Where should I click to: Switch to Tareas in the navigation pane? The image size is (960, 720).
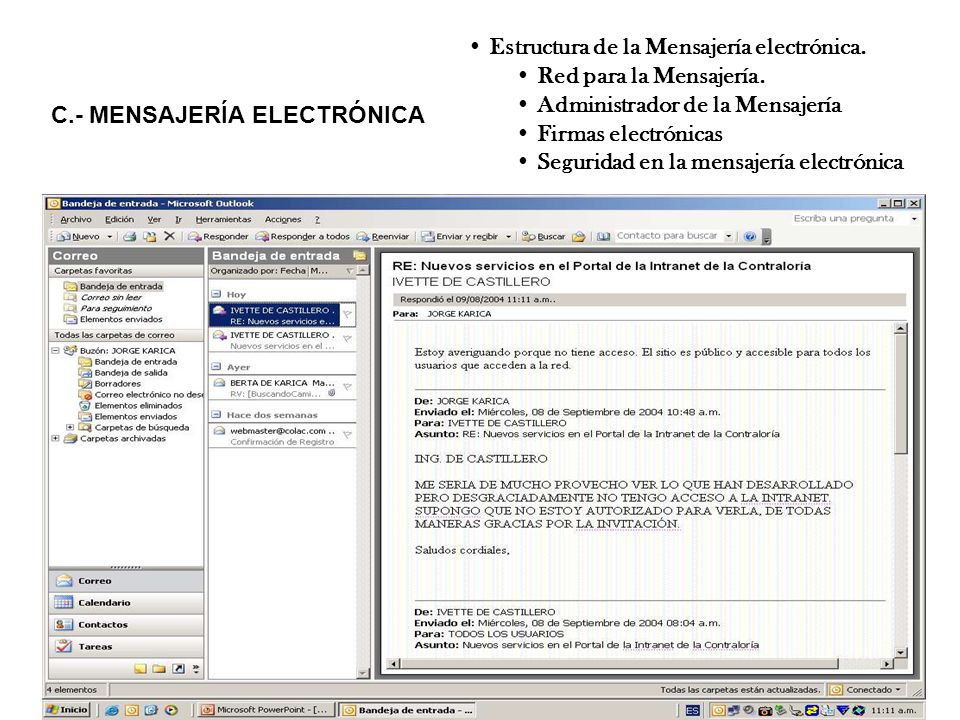pyautogui.click(x=126, y=647)
